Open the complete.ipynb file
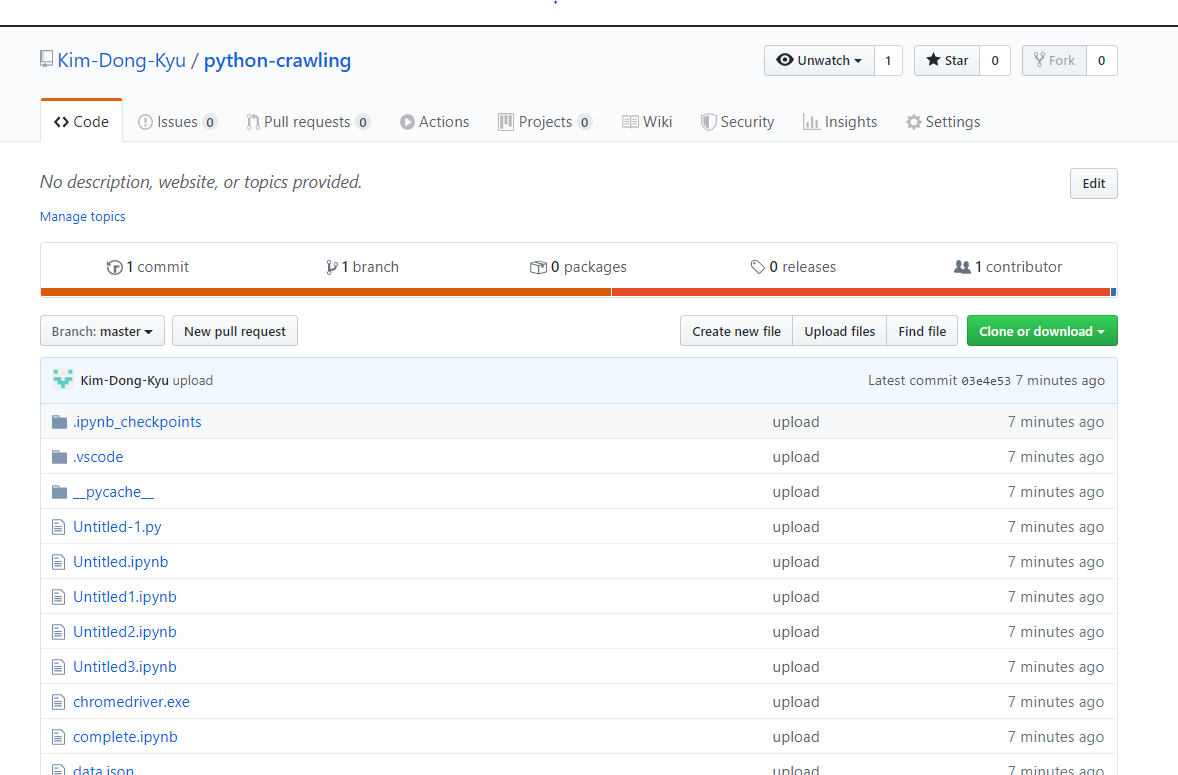The image size is (1178, 775). coord(125,737)
